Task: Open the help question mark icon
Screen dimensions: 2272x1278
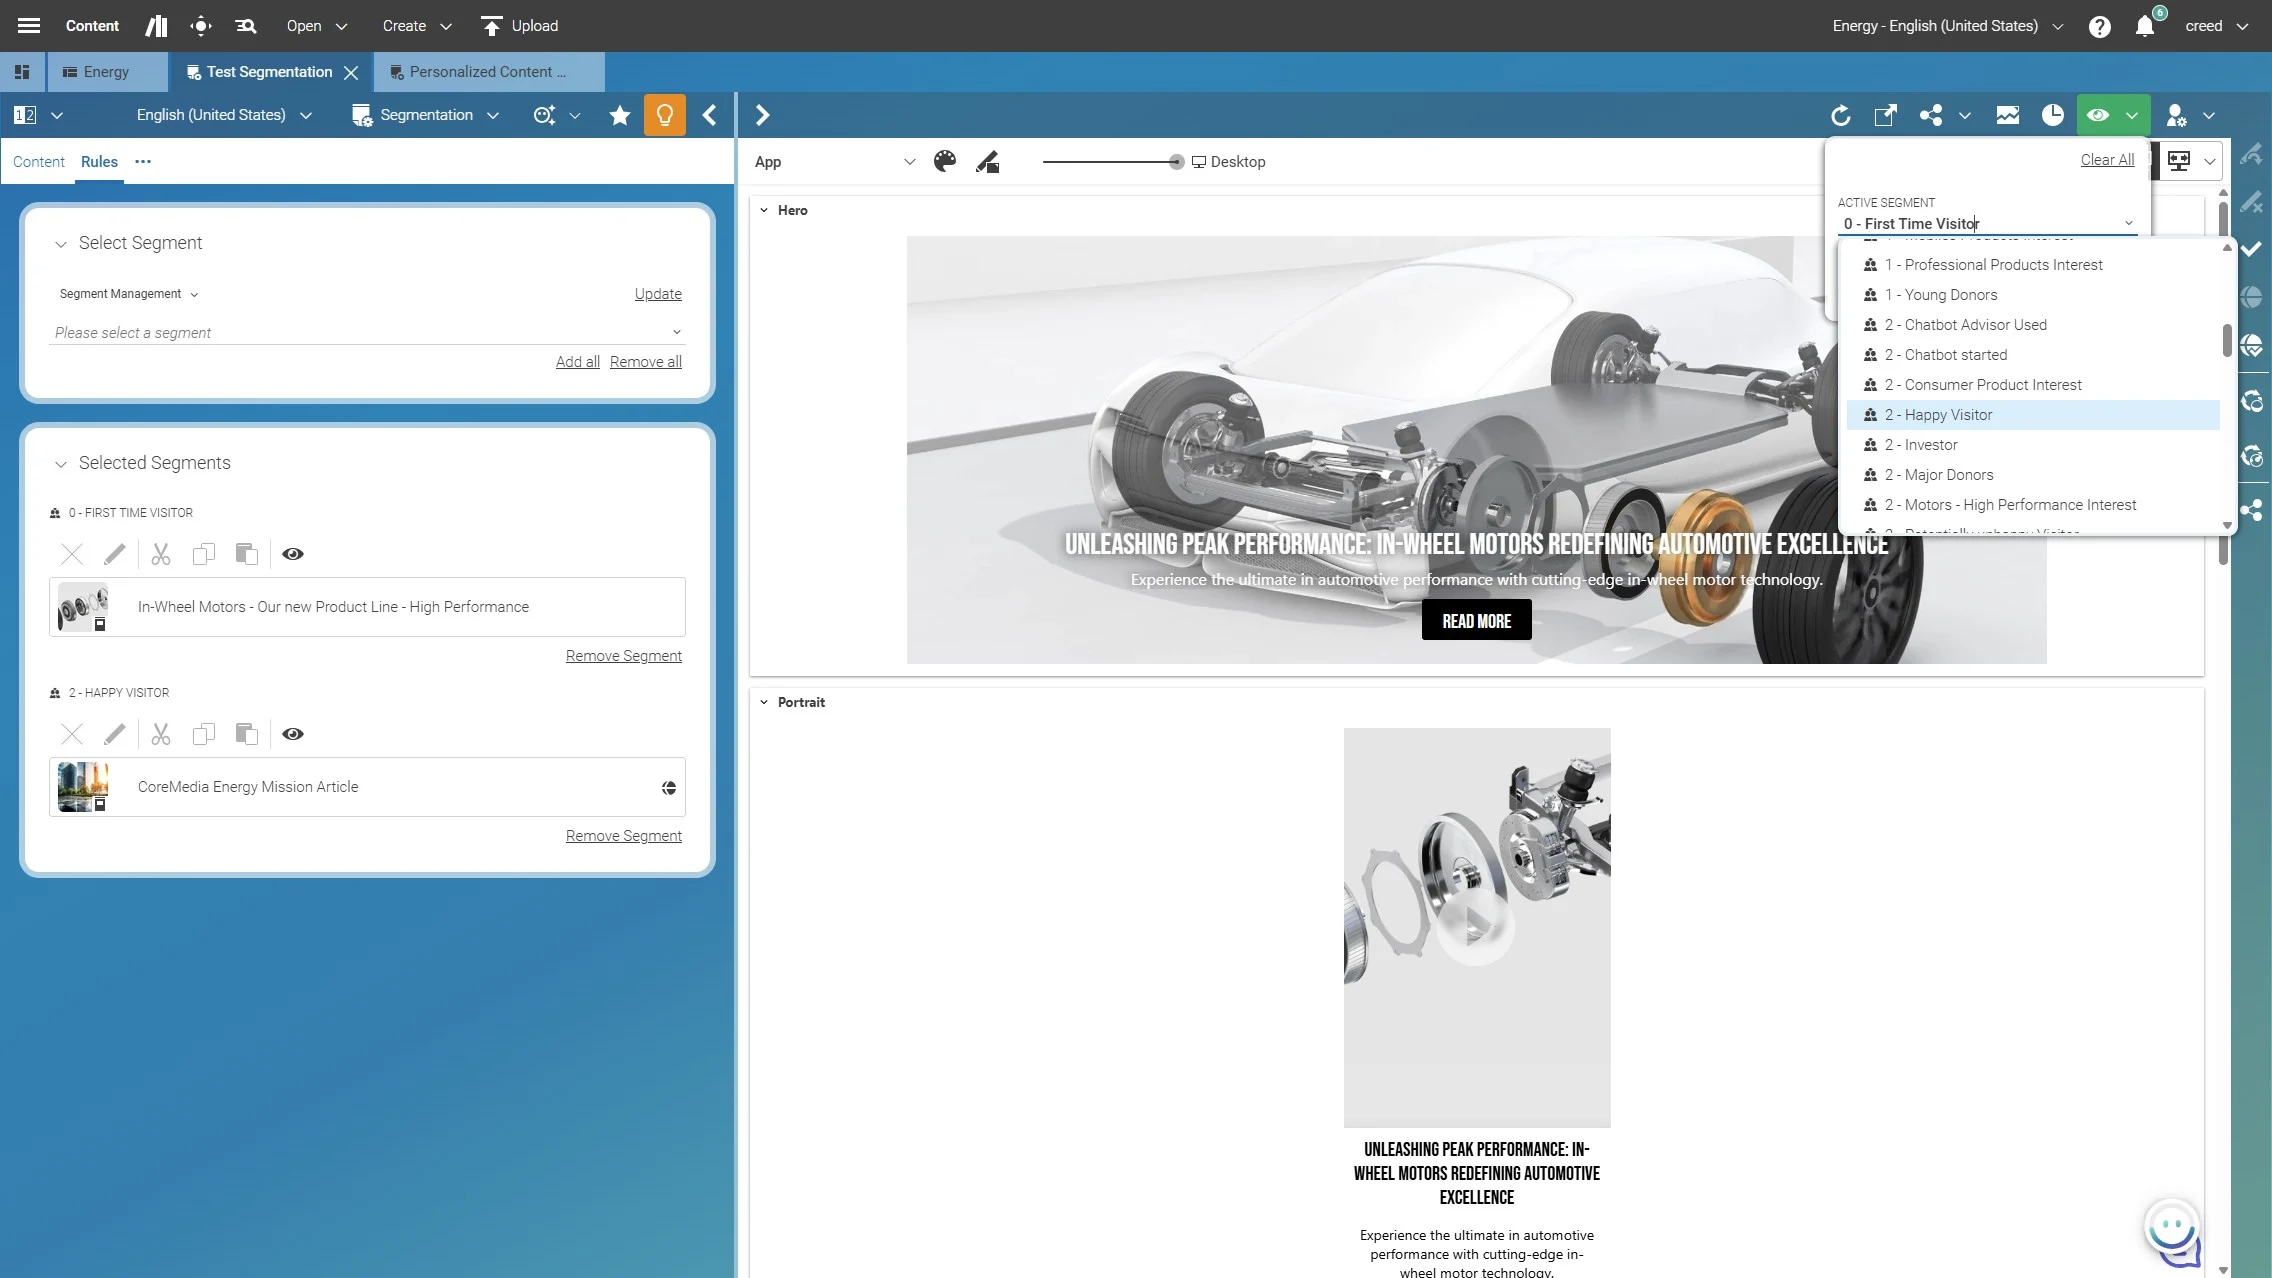Action: pyautogui.click(x=2099, y=27)
